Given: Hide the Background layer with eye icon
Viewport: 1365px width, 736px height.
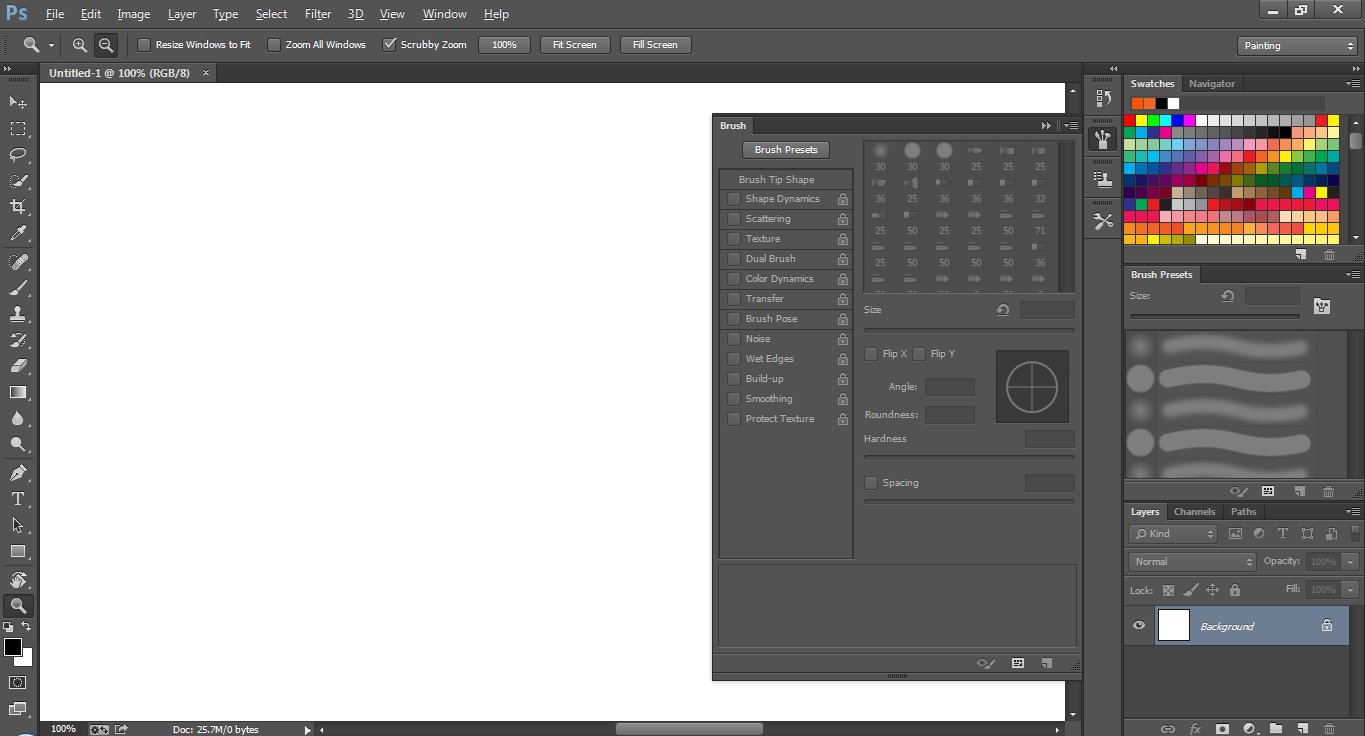Looking at the screenshot, I should click(1138, 626).
